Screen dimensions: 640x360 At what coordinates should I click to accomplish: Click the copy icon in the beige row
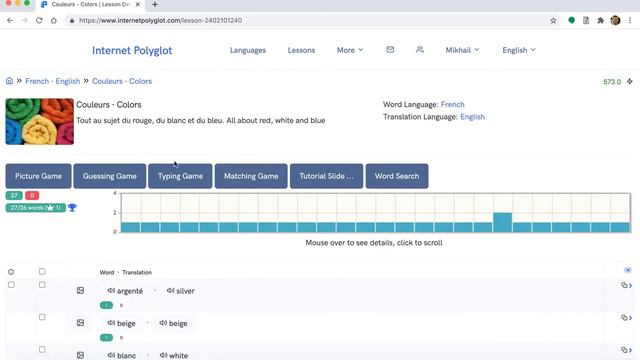[624, 318]
